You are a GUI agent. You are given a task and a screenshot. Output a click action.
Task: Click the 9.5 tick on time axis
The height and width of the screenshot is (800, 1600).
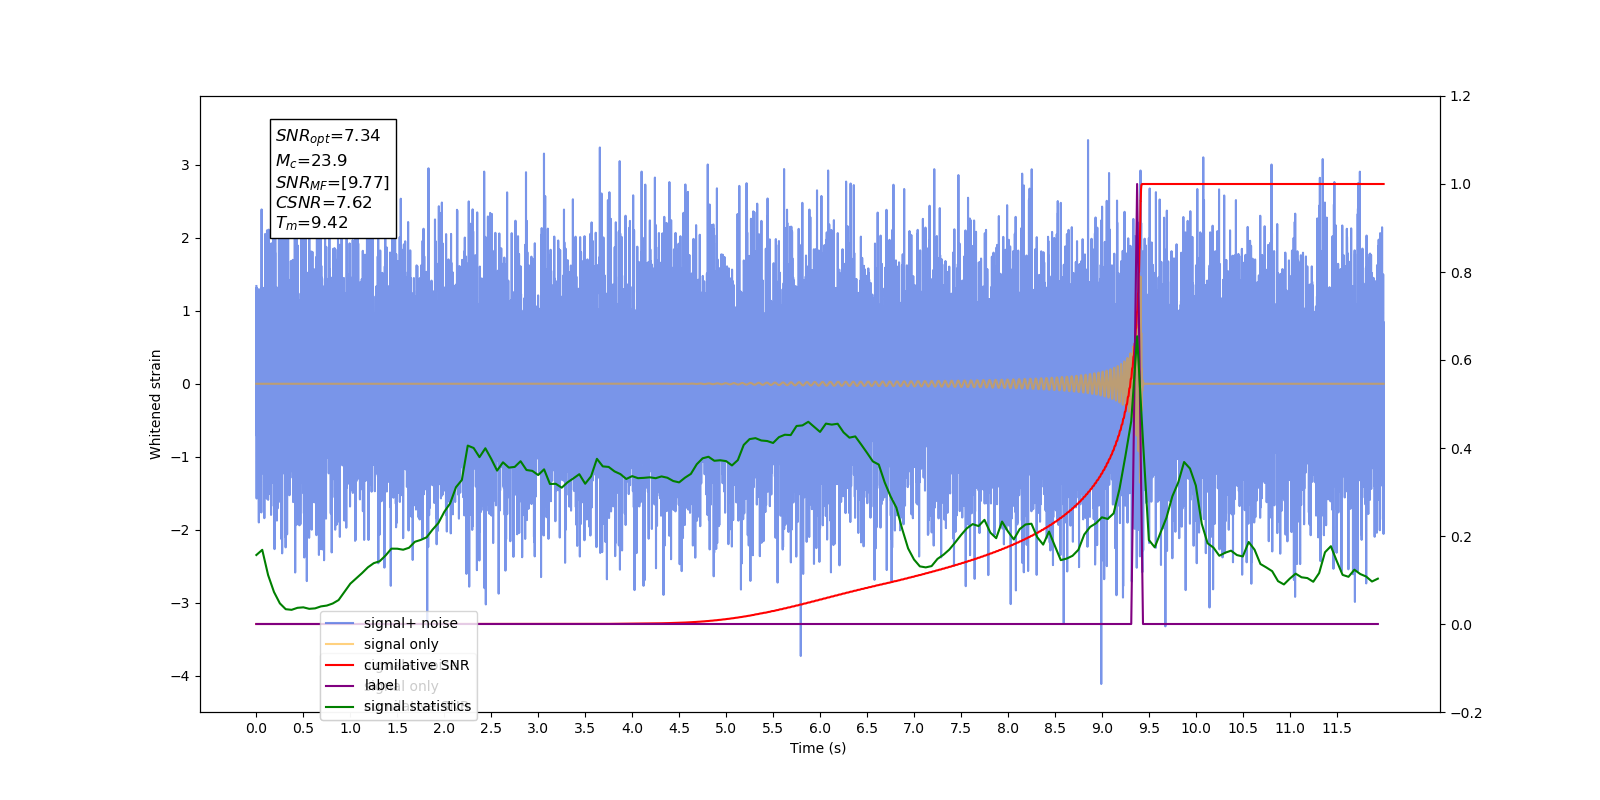click(x=1149, y=728)
